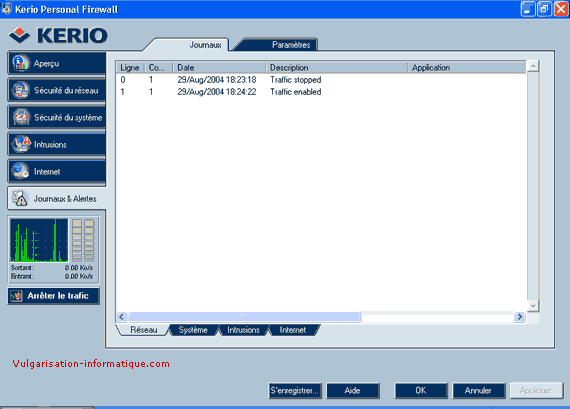Open the Aperçu overview icon
This screenshot has height=409, width=570.
[21, 63]
